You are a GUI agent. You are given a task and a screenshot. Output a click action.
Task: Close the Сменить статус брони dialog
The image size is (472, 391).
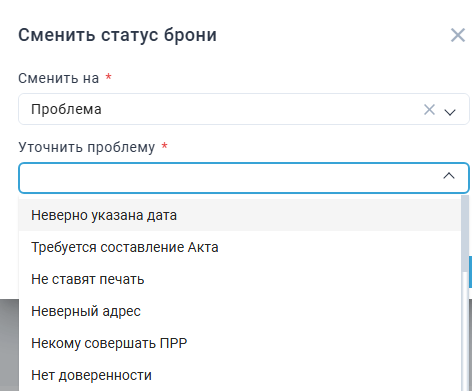pyautogui.click(x=458, y=35)
